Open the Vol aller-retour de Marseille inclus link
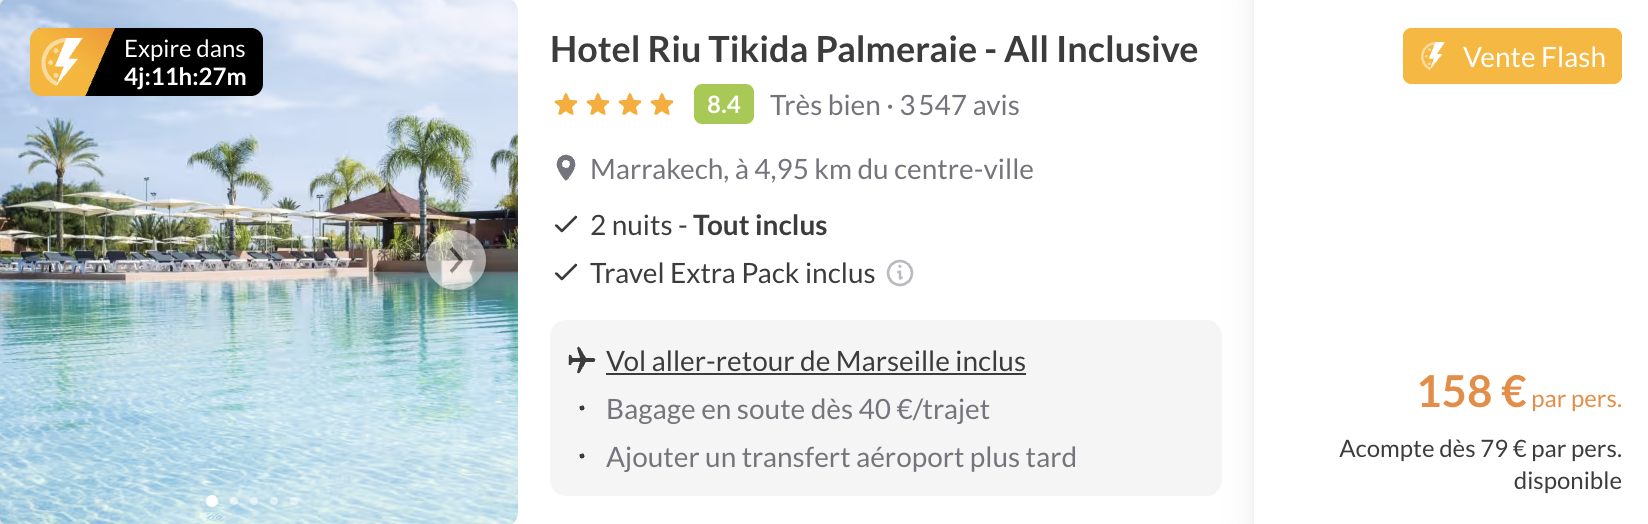This screenshot has height=524, width=1648. coord(815,361)
